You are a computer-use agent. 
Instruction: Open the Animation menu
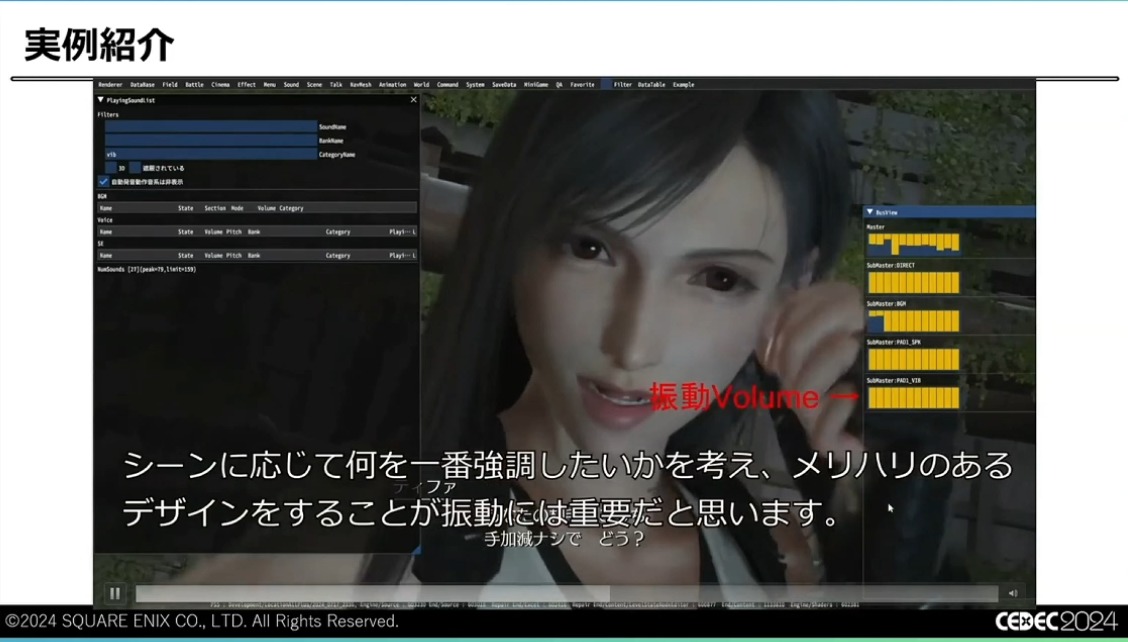coord(393,85)
